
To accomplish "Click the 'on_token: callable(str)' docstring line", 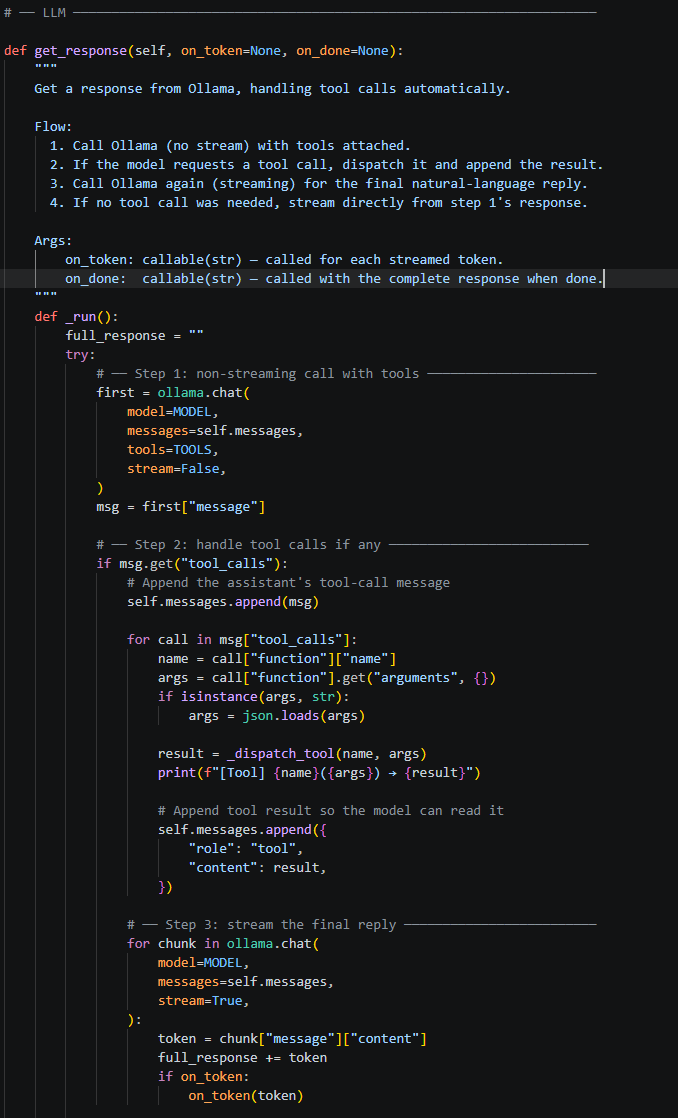I will click(x=284, y=260).
